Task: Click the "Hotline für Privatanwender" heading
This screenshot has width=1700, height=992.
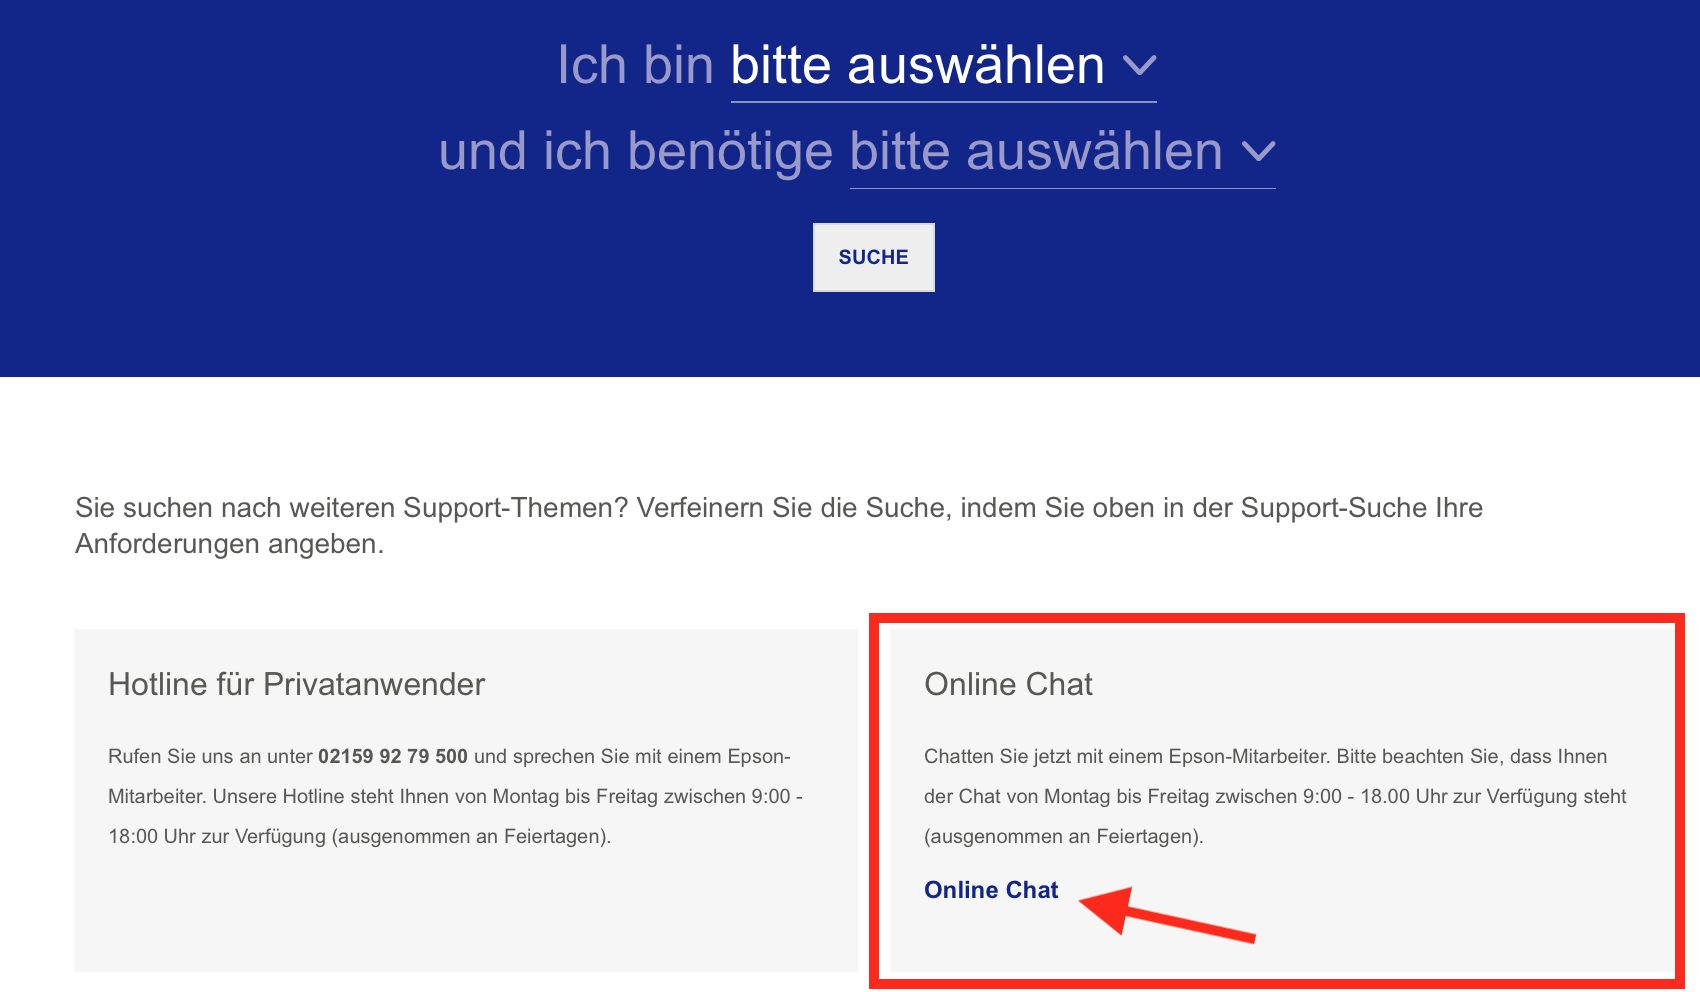Action: pyautogui.click(x=296, y=684)
